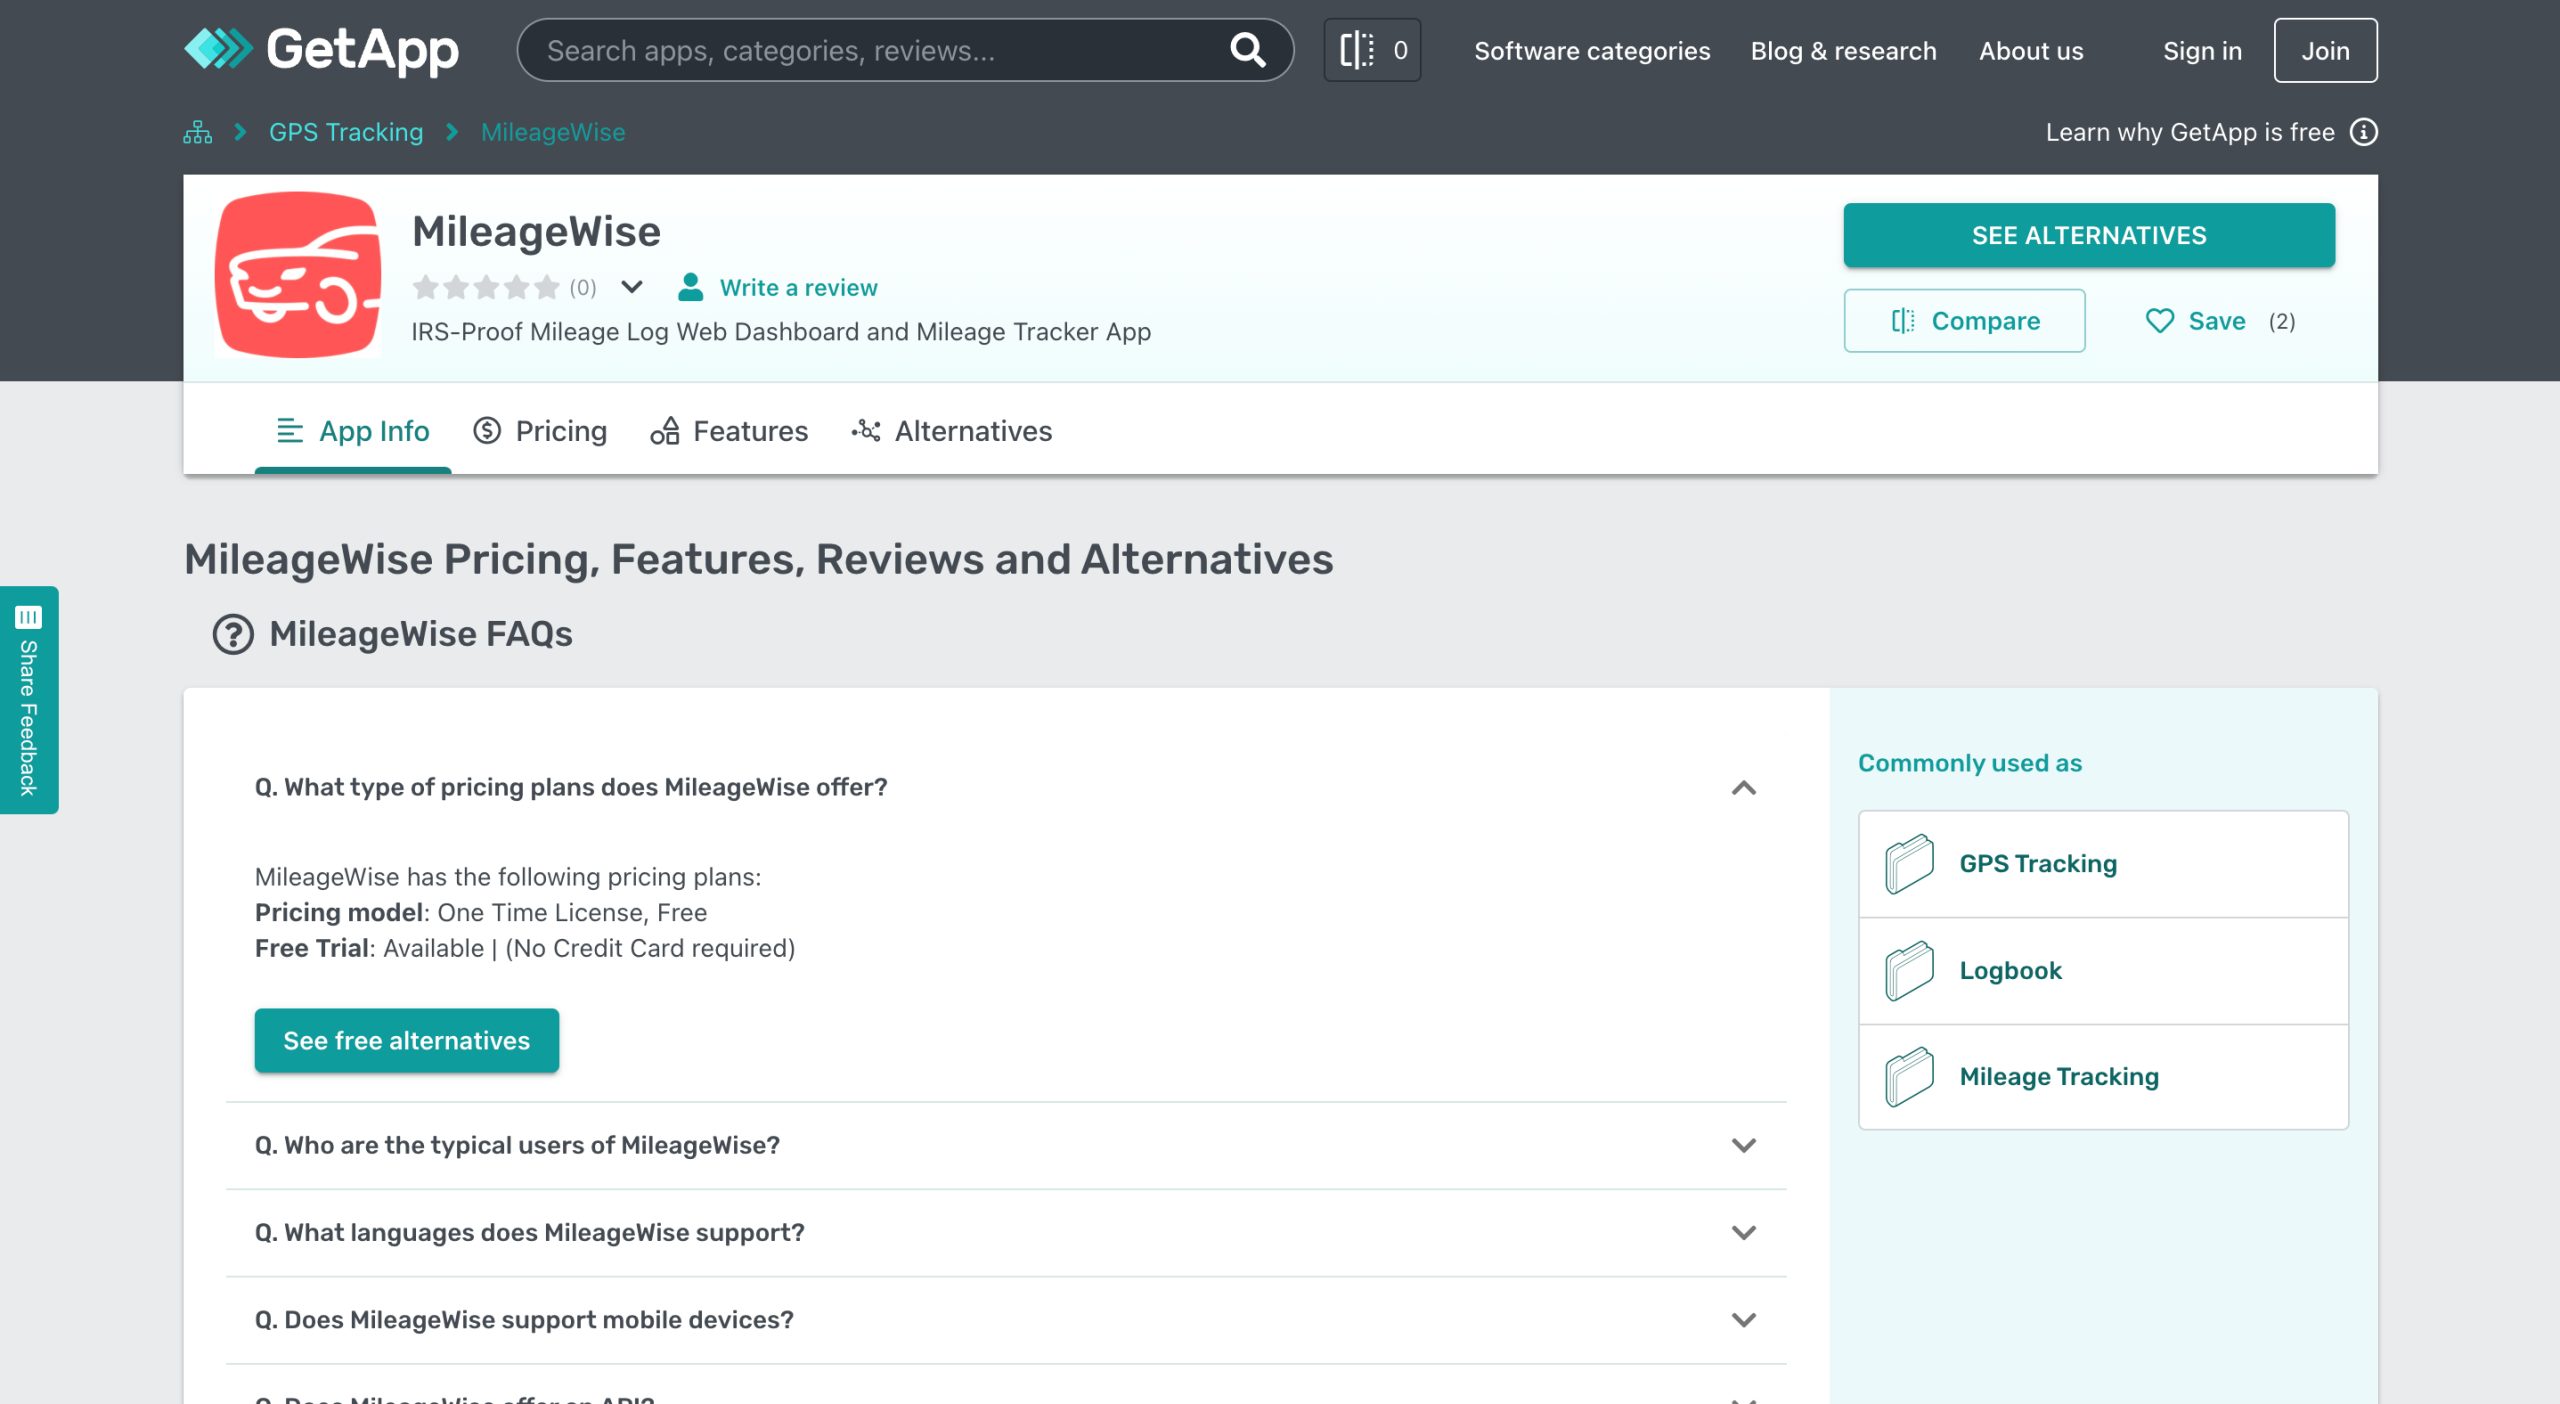Click the MileageWise app logo
The width and height of the screenshot is (2560, 1404).
298,275
